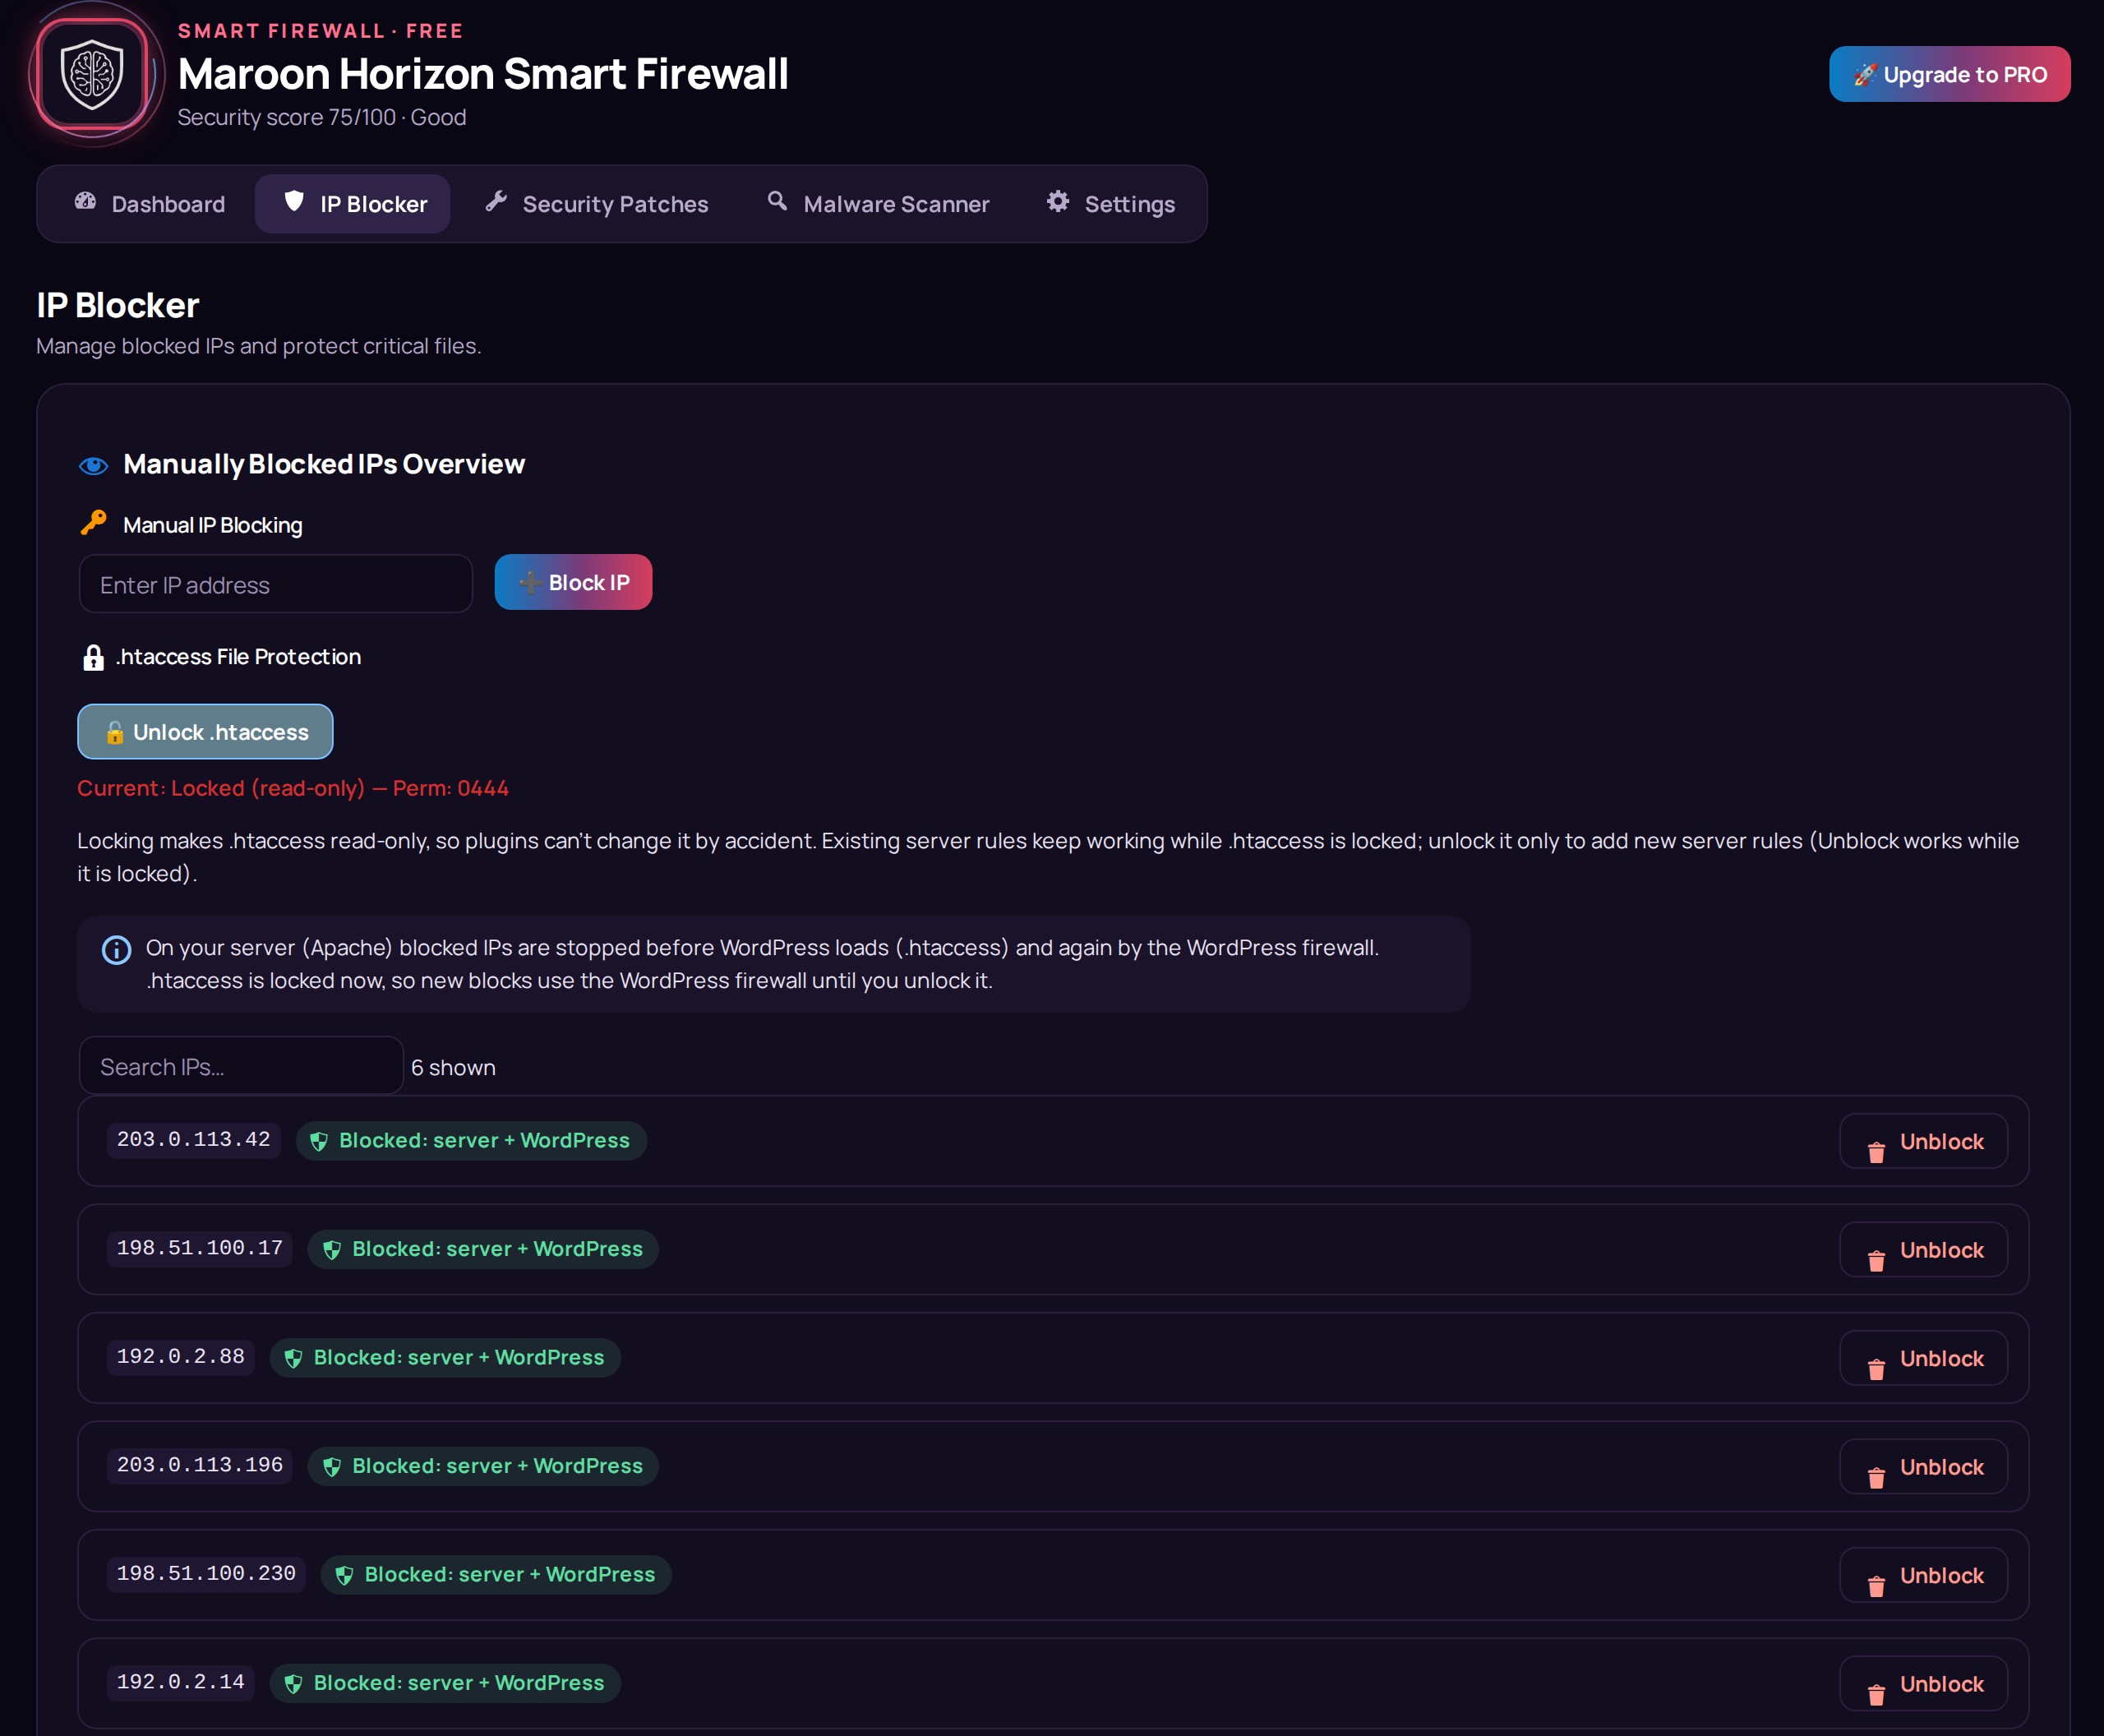Click the padlock icon beside .htaccess File Protection
Screen dimensions: 2104x1736
tap(93, 657)
